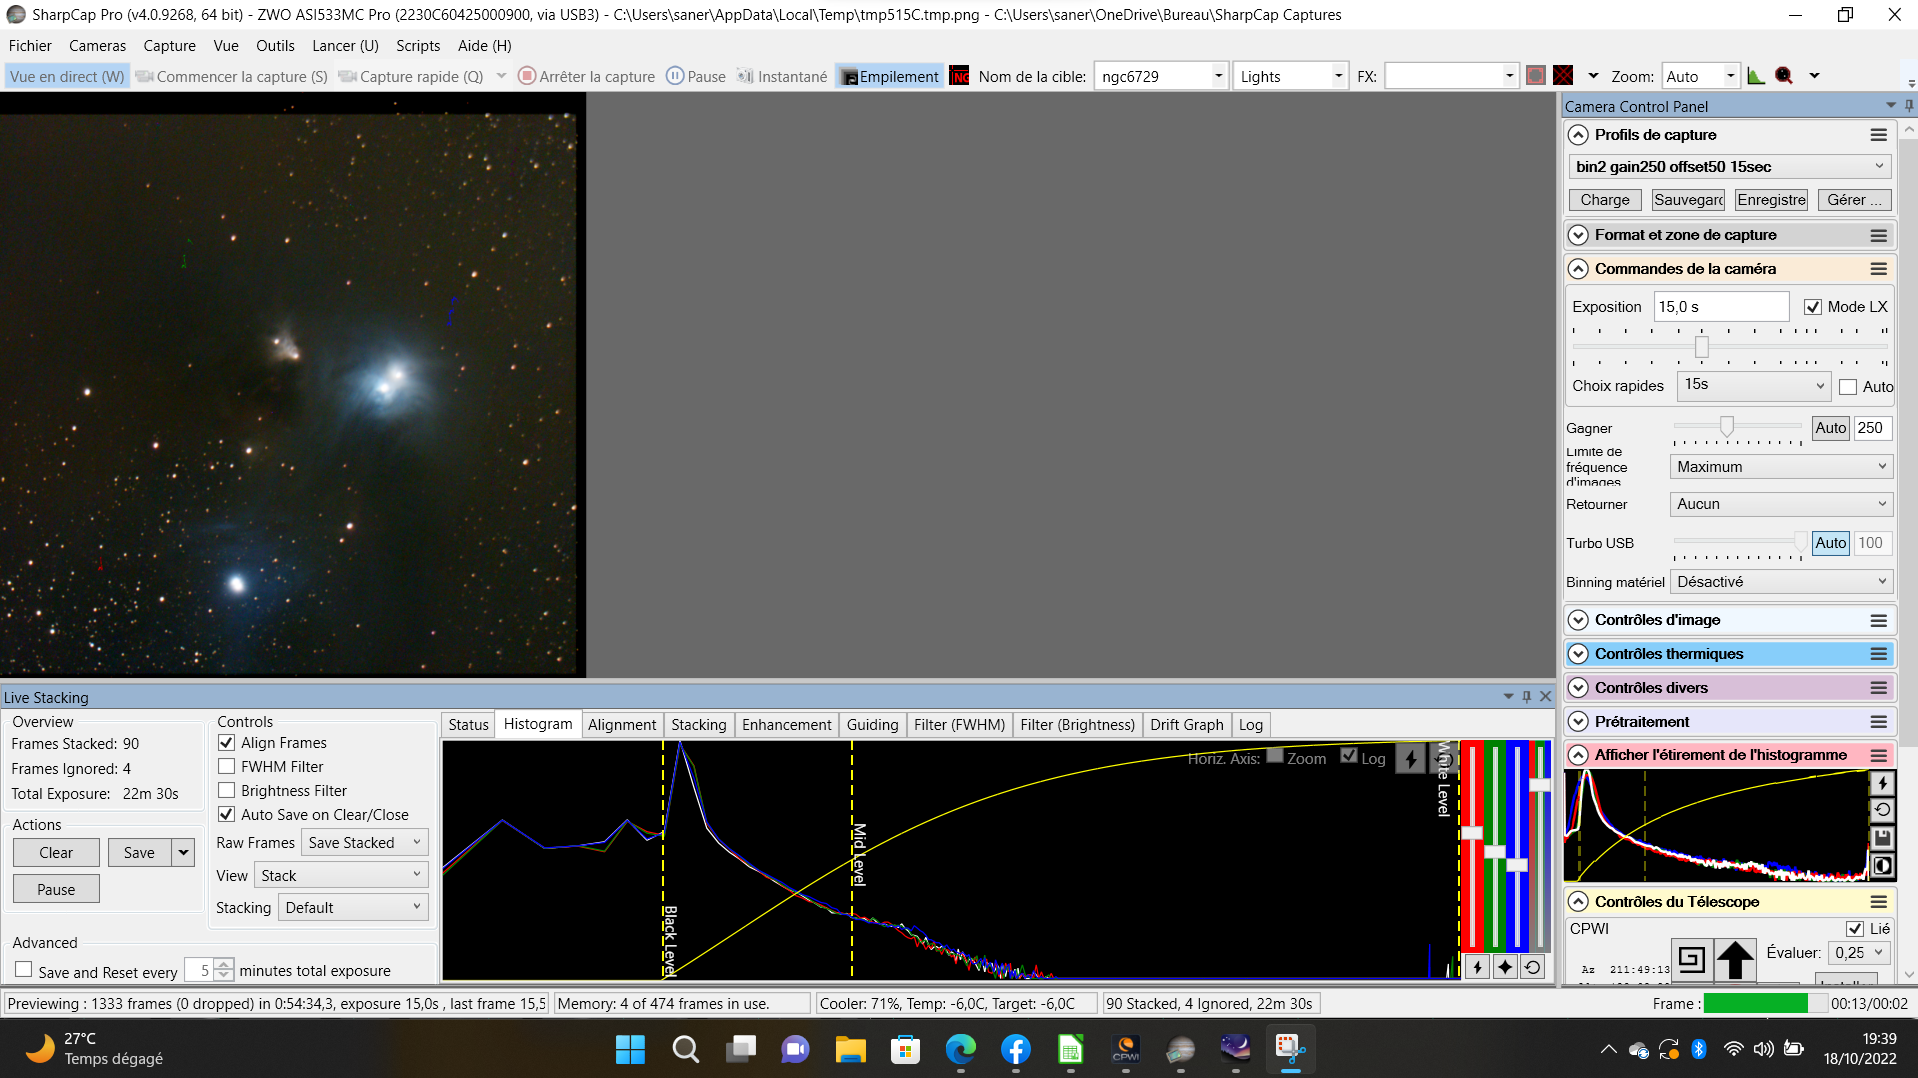Switch to the Drift Graph tab
The height and width of the screenshot is (1078, 1918).
[x=1186, y=725]
